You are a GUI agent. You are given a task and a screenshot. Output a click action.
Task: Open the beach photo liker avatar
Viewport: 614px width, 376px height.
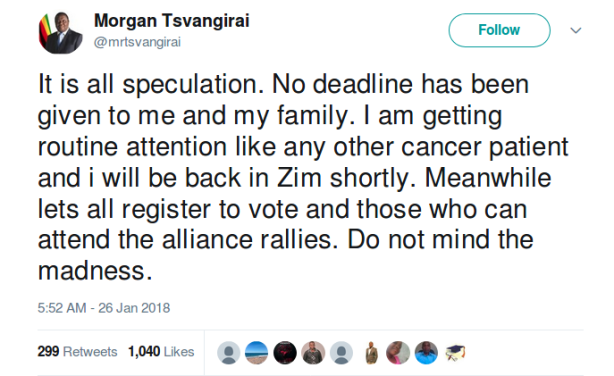click(256, 352)
